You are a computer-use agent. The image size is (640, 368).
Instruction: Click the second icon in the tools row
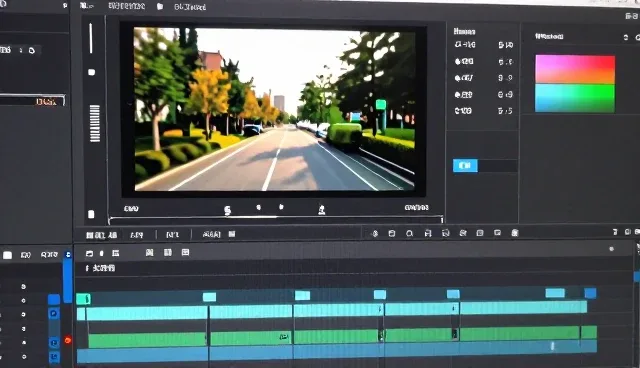click(392, 233)
